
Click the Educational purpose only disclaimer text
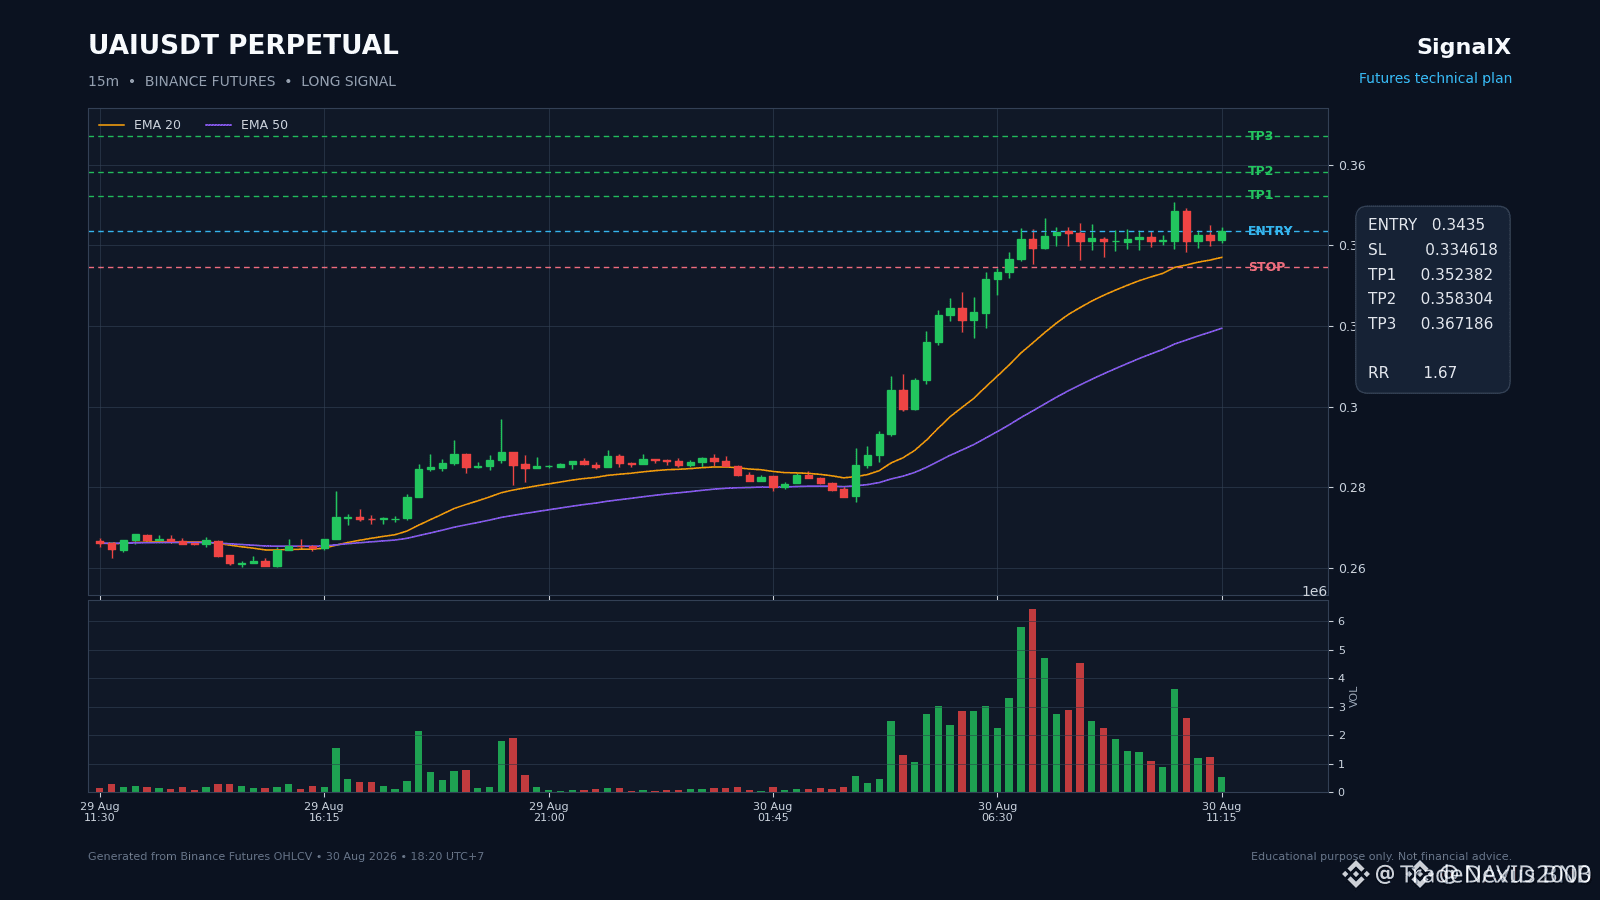point(1381,857)
